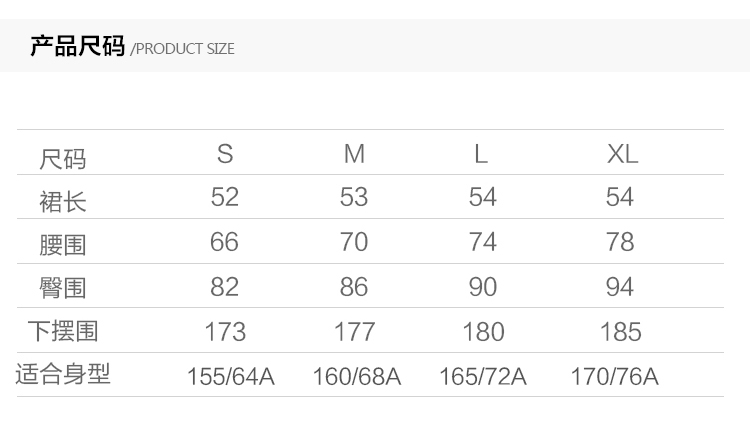Click the 臀围 row label

(x=63, y=288)
